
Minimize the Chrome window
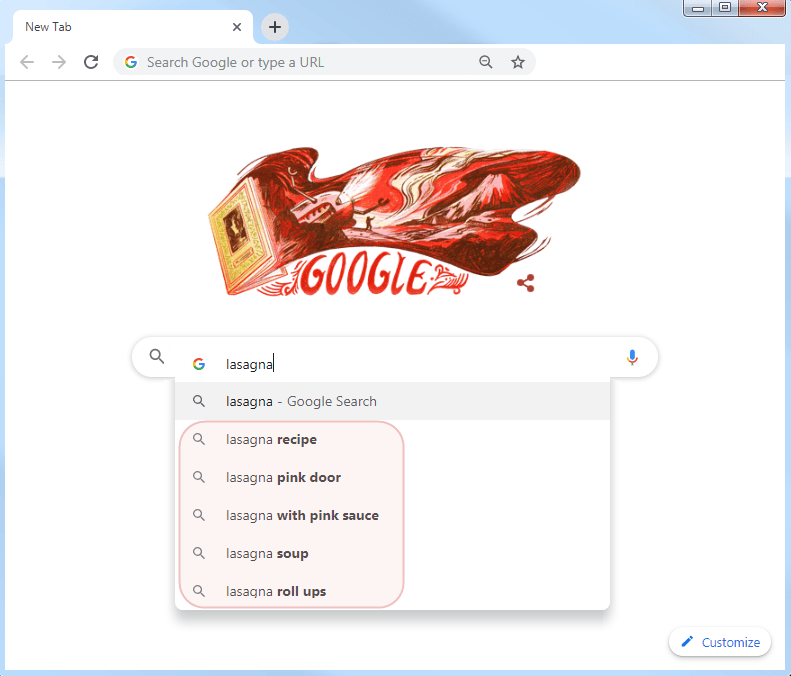[698, 8]
